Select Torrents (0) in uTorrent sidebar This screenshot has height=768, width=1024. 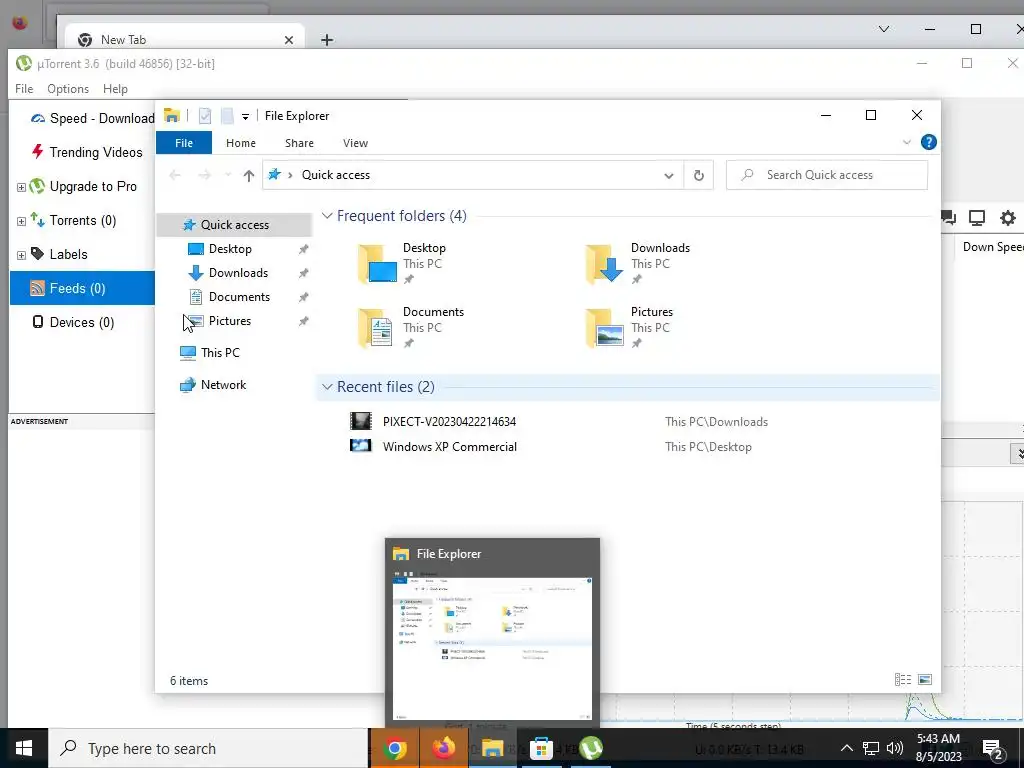pos(73,220)
